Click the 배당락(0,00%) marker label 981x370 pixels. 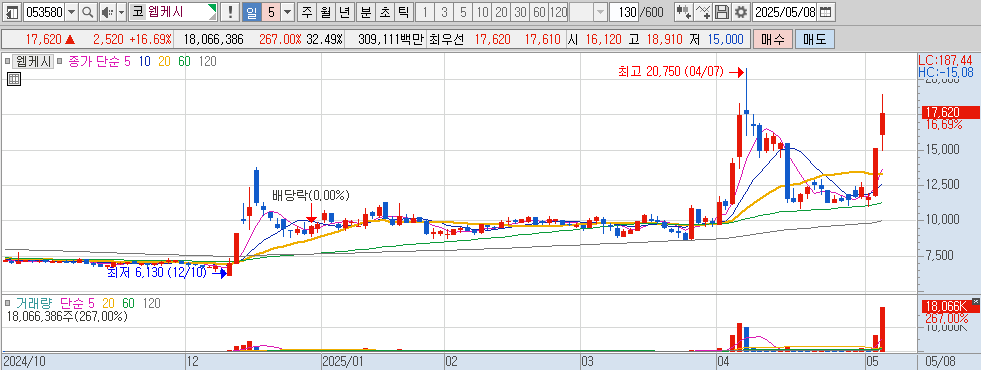coord(310,195)
